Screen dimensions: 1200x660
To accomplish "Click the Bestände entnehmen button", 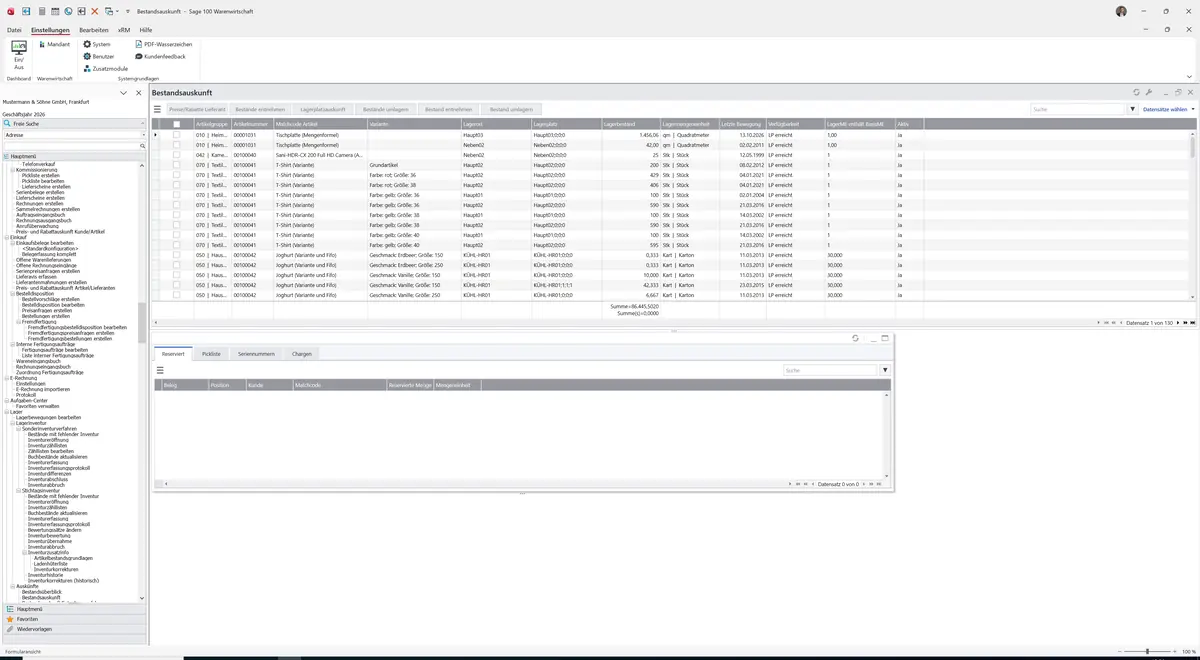I will [260, 109].
